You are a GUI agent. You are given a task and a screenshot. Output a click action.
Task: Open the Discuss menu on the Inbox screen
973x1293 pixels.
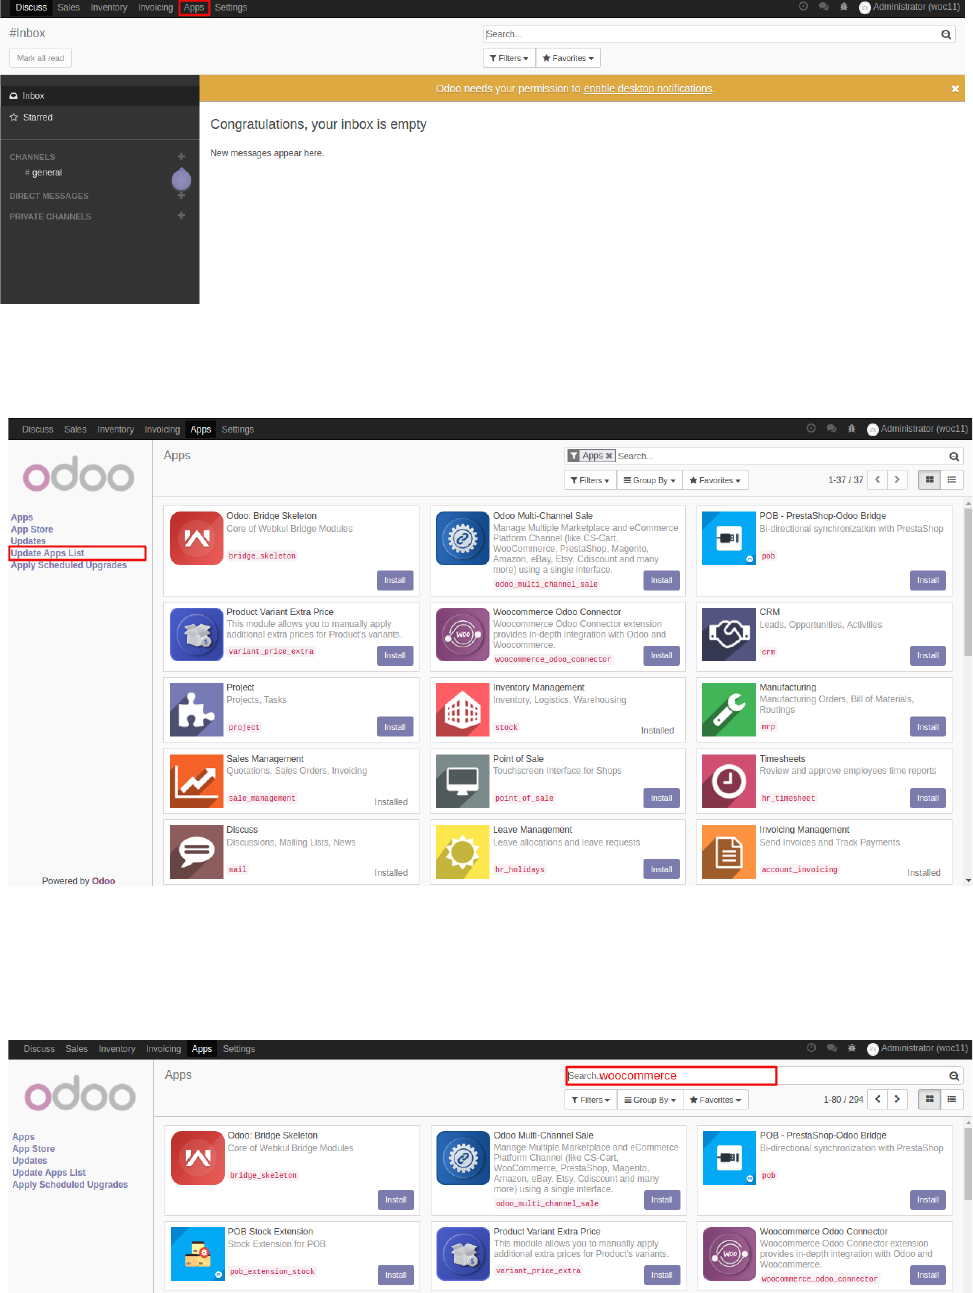(x=31, y=7)
